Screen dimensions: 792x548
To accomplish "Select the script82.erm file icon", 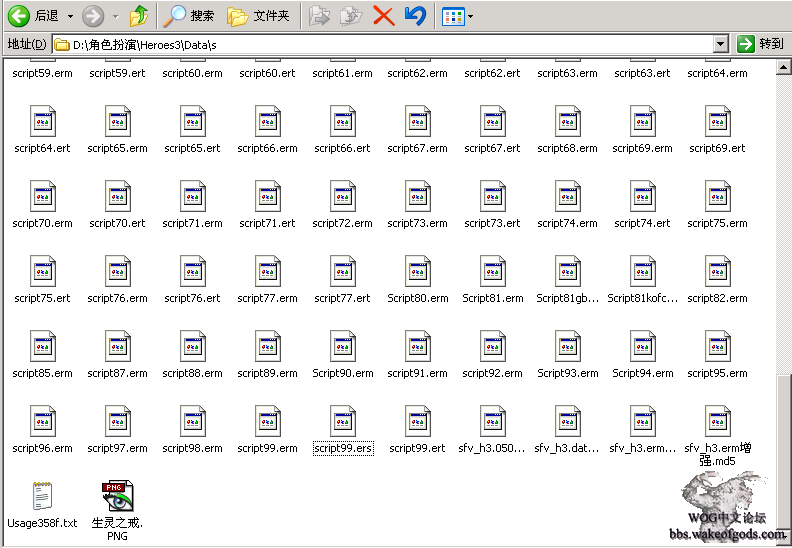I will 717,271.
